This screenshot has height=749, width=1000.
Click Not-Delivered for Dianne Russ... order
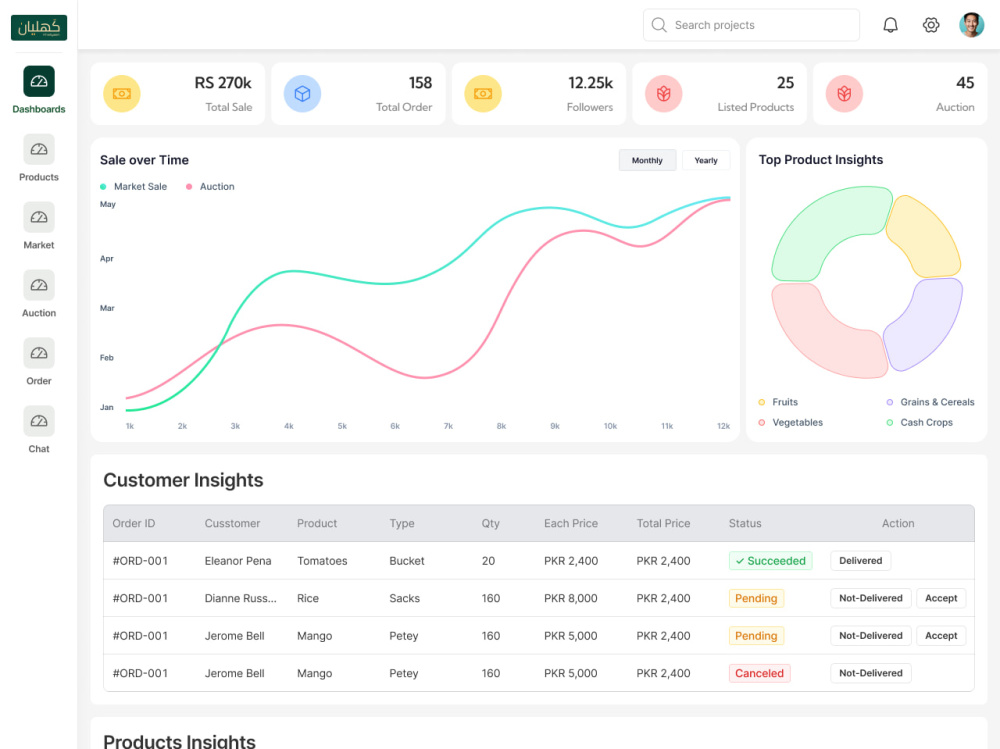(871, 598)
